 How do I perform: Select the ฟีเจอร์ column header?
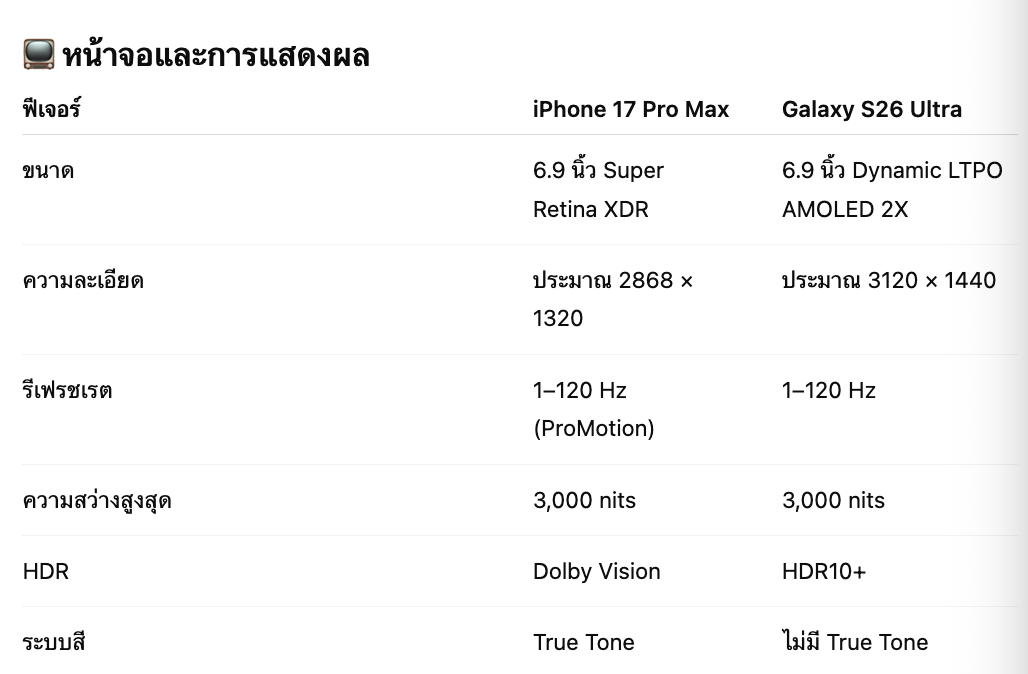51,109
